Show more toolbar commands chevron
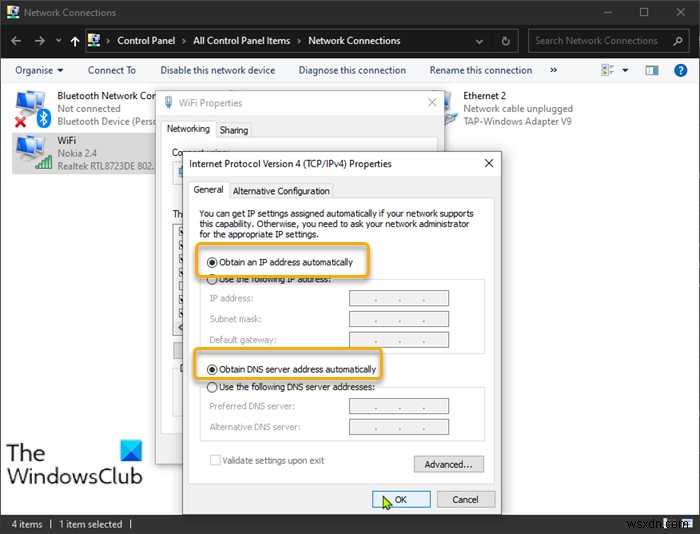This screenshot has width=700, height=534. (x=554, y=70)
